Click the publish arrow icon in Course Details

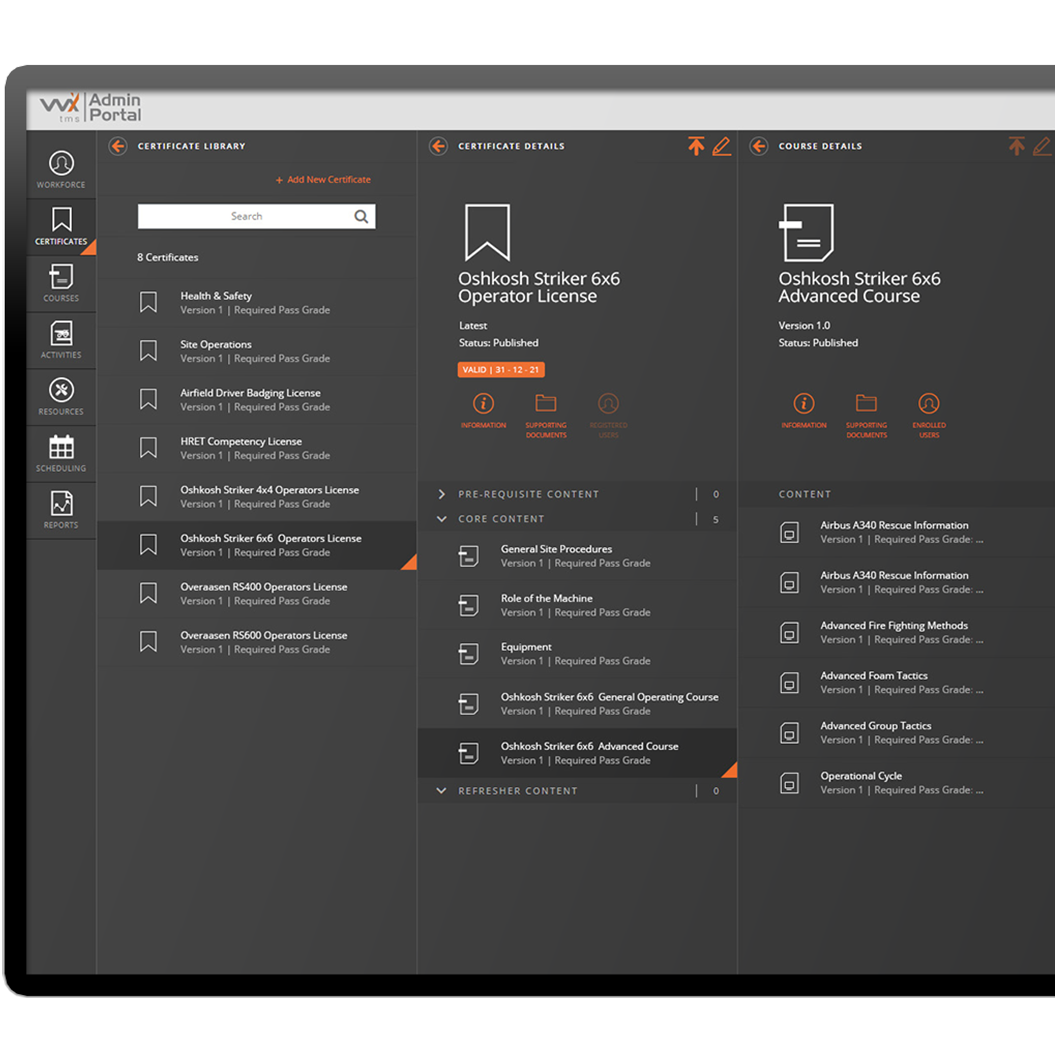point(1016,146)
